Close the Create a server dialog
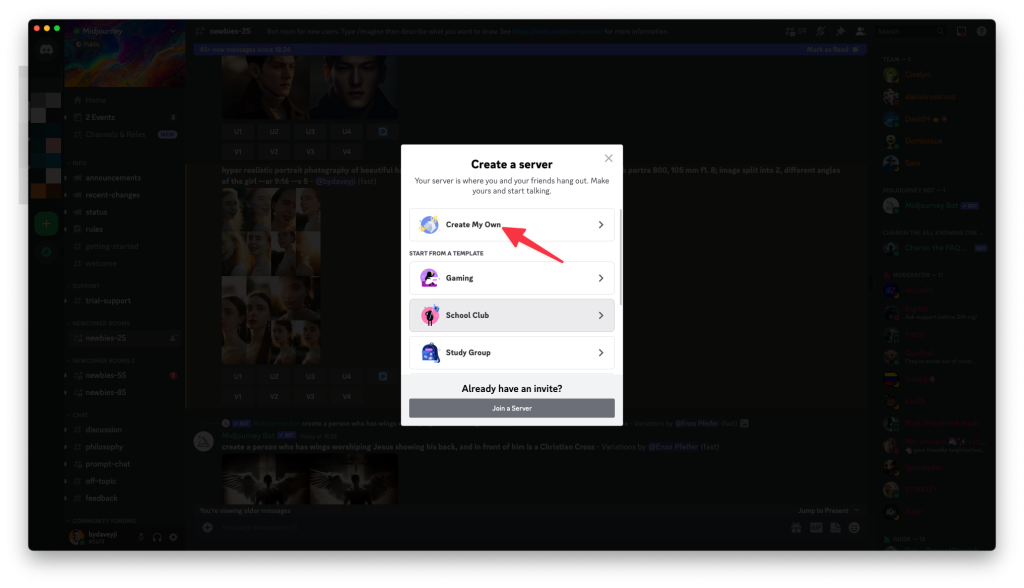This screenshot has width=1024, height=588. click(608, 158)
